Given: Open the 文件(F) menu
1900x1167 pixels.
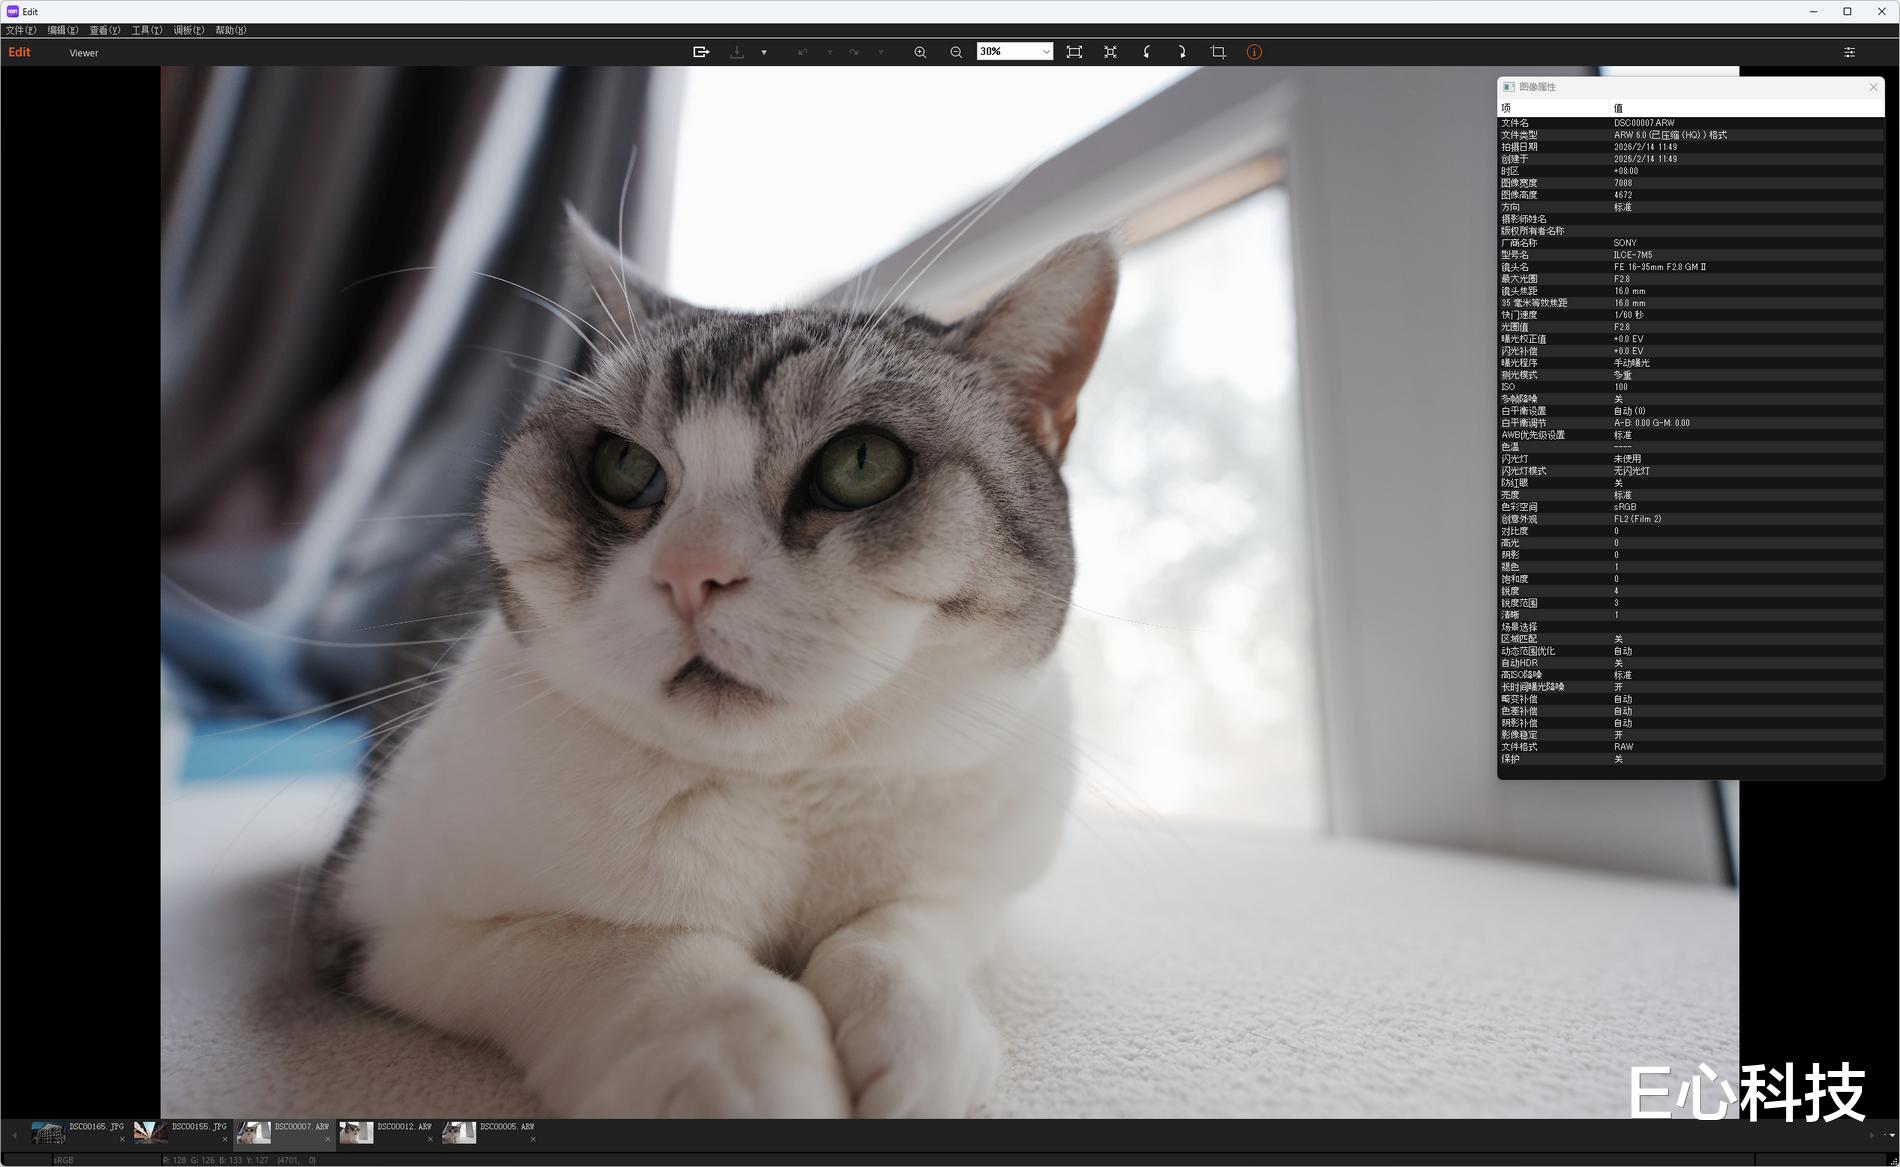Looking at the screenshot, I should 21,30.
